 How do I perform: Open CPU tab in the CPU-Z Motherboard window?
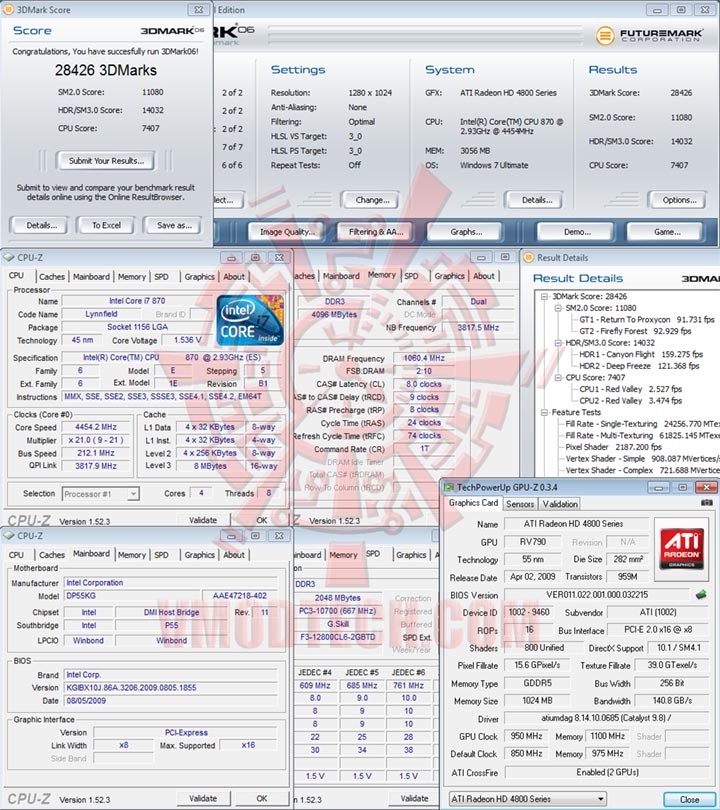(17, 555)
